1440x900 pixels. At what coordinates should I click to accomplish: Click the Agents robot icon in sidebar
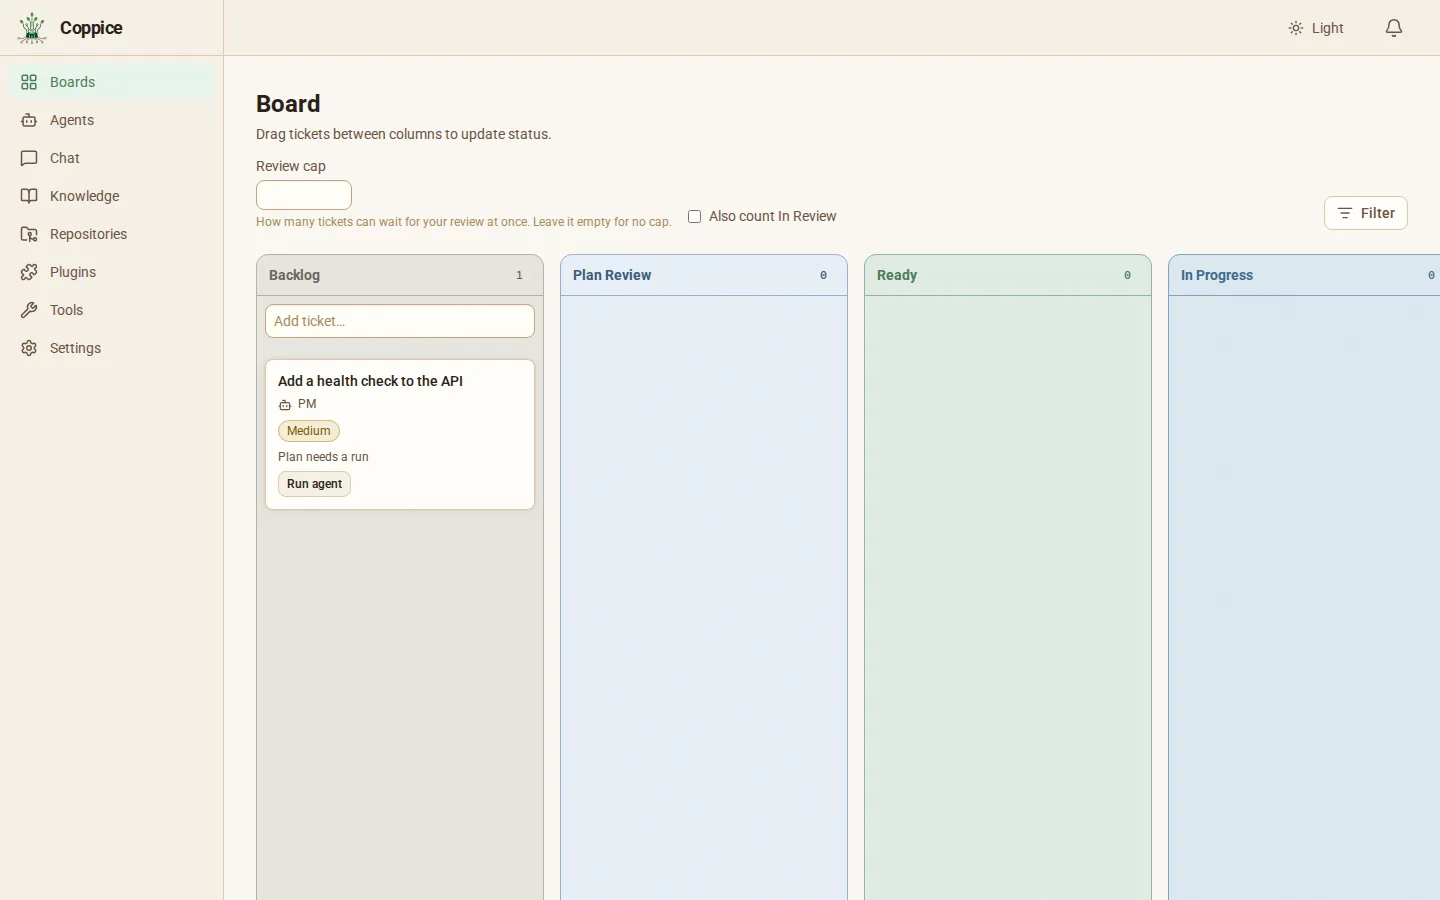(x=29, y=120)
